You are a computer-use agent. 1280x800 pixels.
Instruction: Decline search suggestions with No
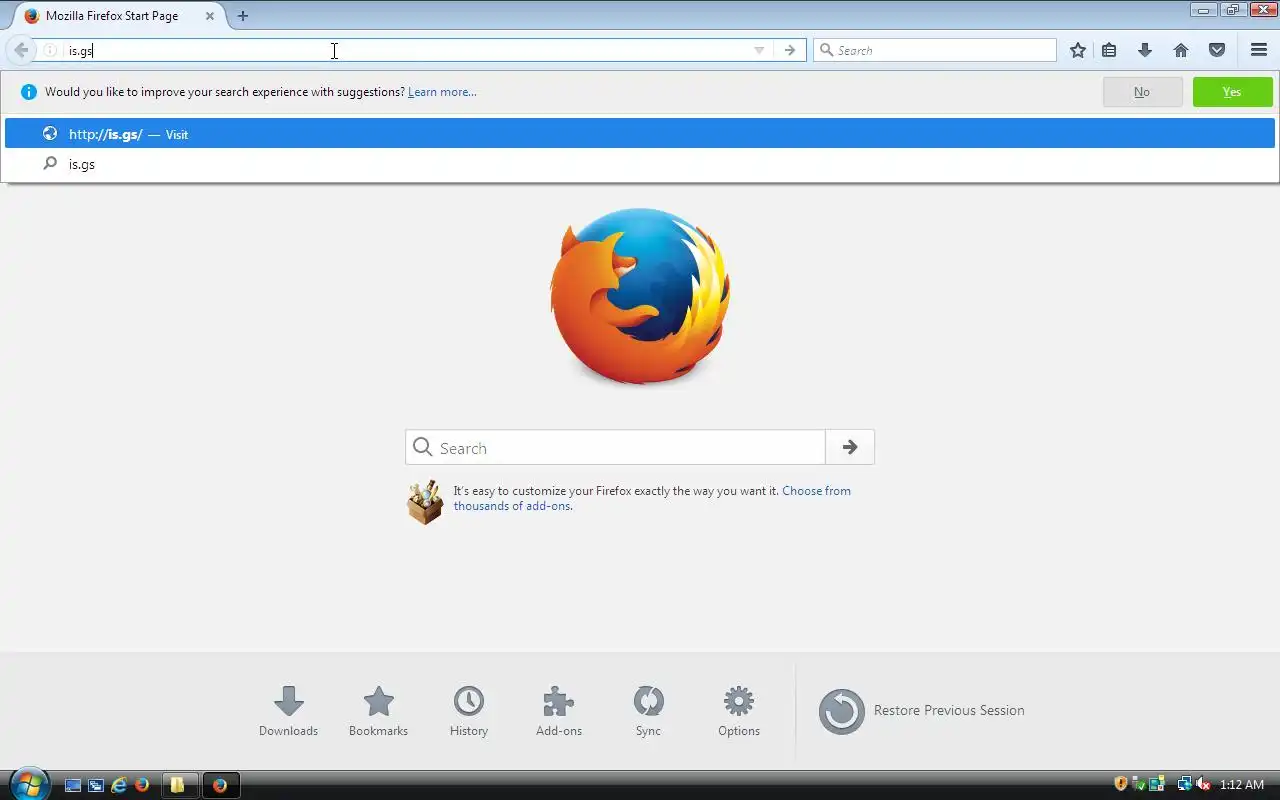pos(1142,92)
